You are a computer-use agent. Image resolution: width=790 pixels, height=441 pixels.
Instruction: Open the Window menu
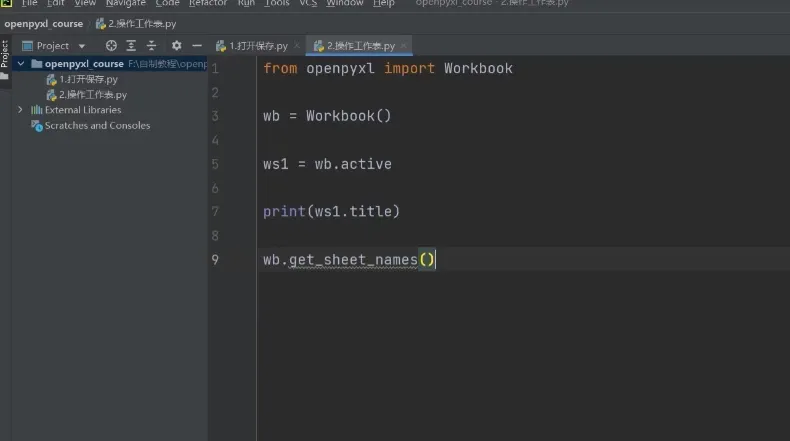pyautogui.click(x=344, y=3)
